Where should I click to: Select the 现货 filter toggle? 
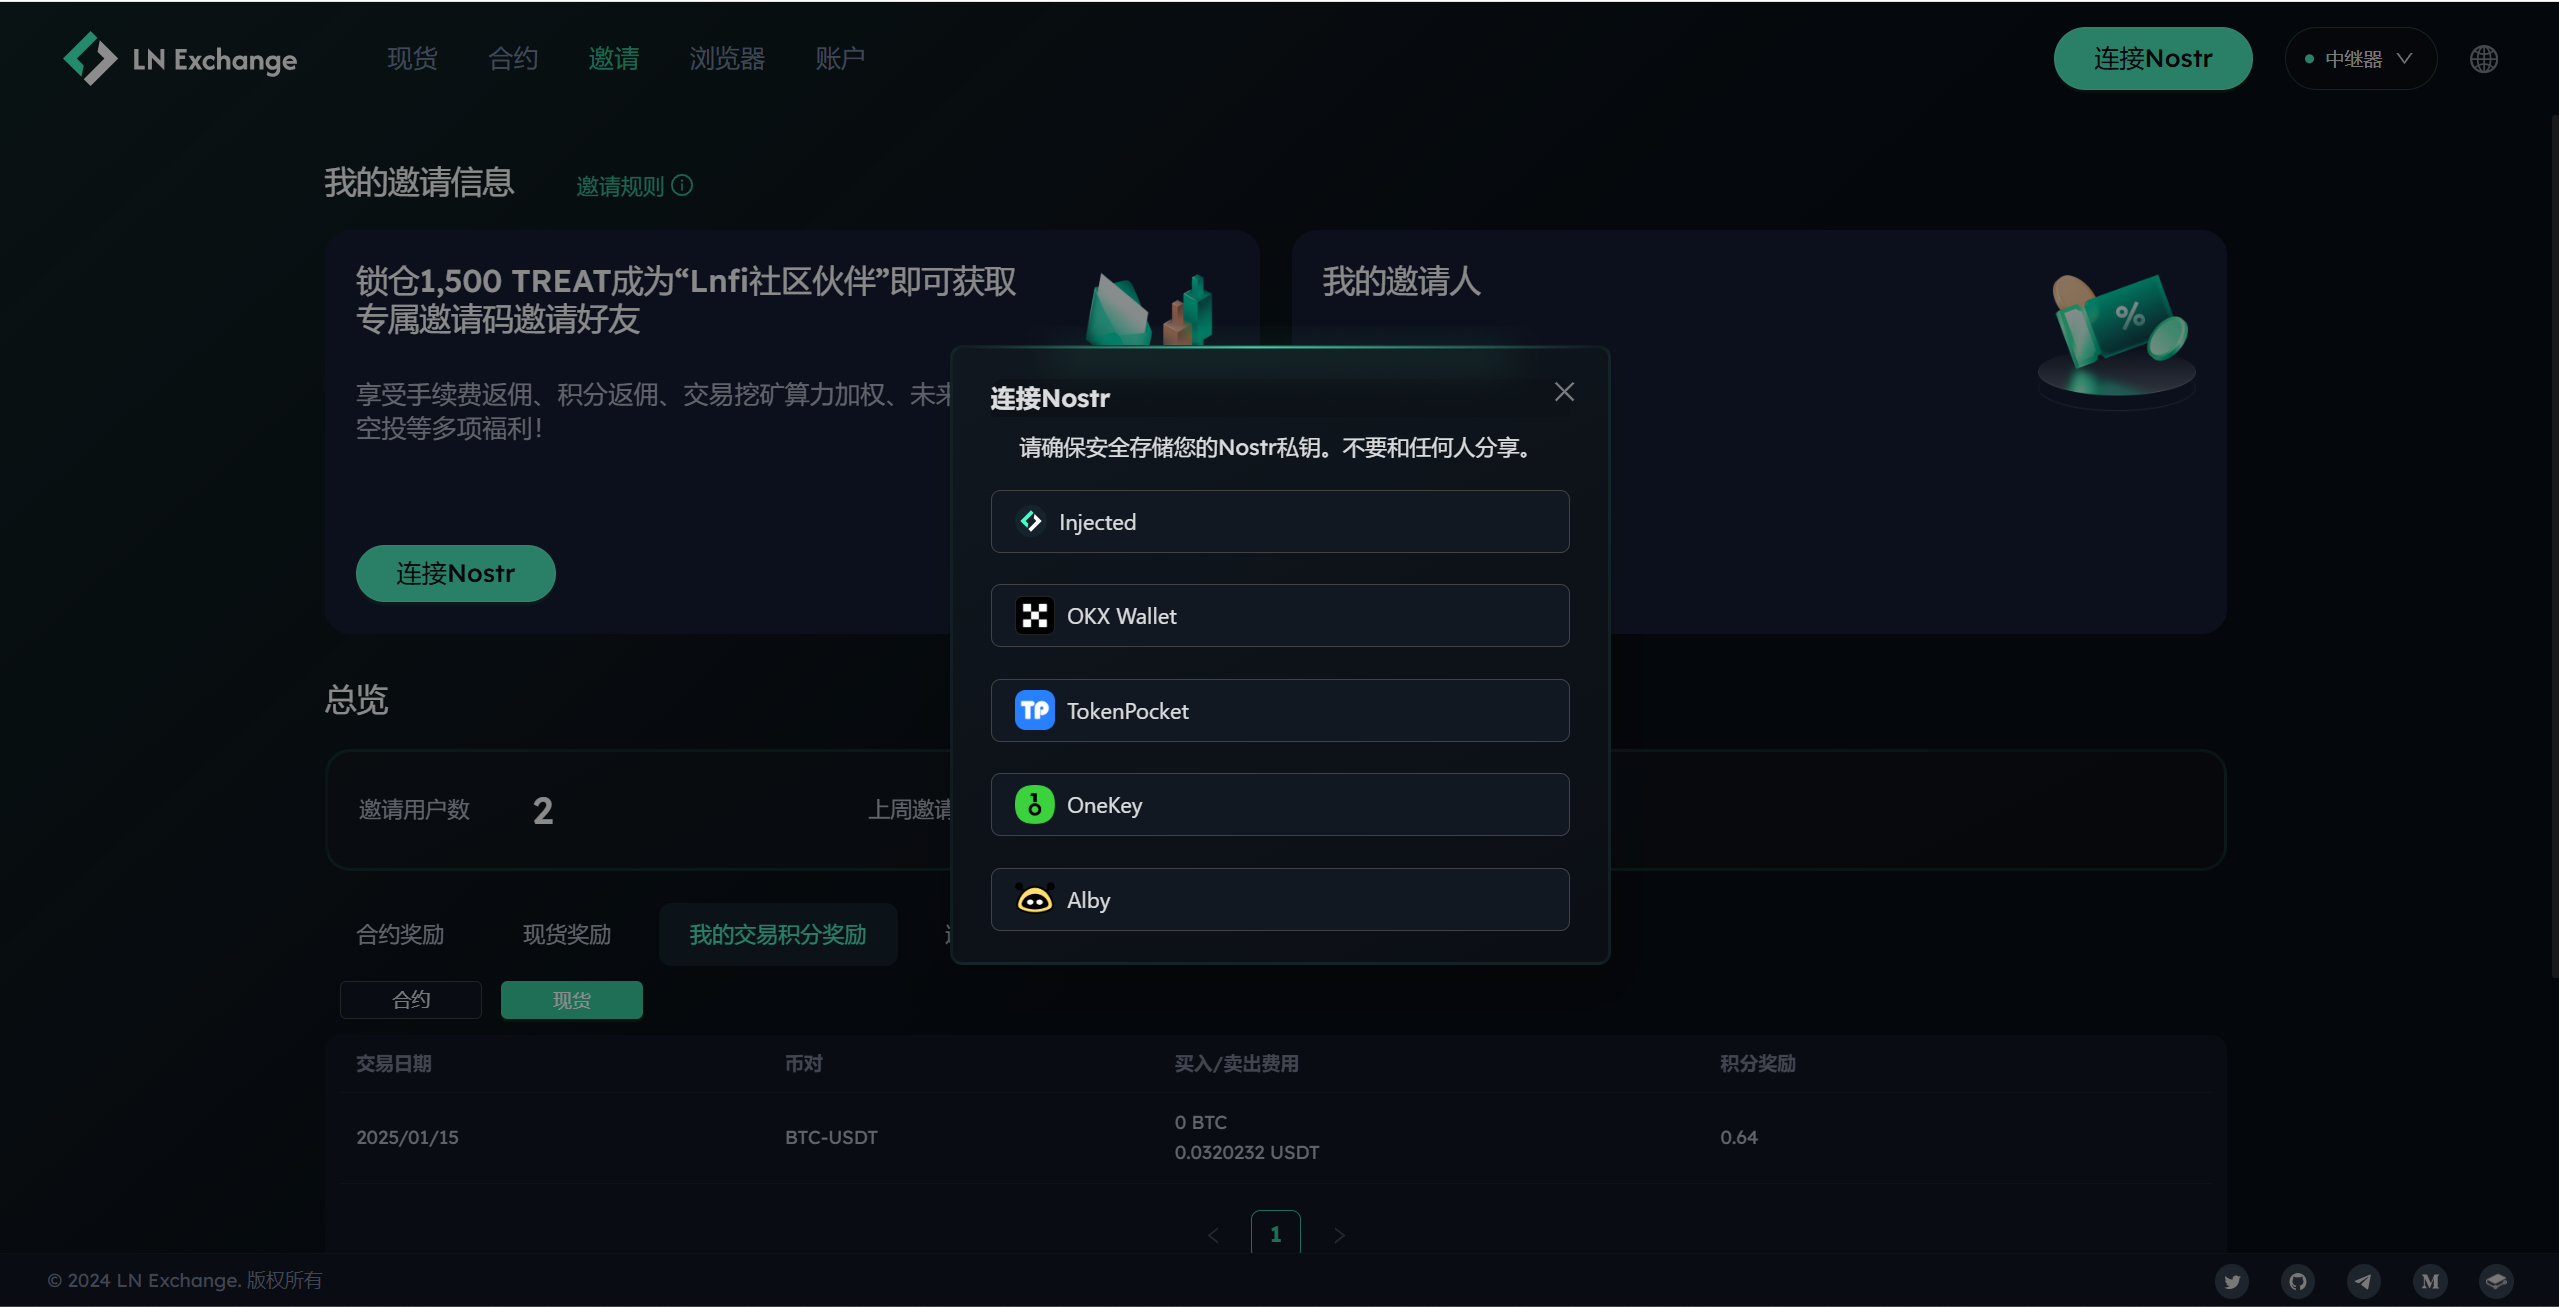pos(572,1000)
